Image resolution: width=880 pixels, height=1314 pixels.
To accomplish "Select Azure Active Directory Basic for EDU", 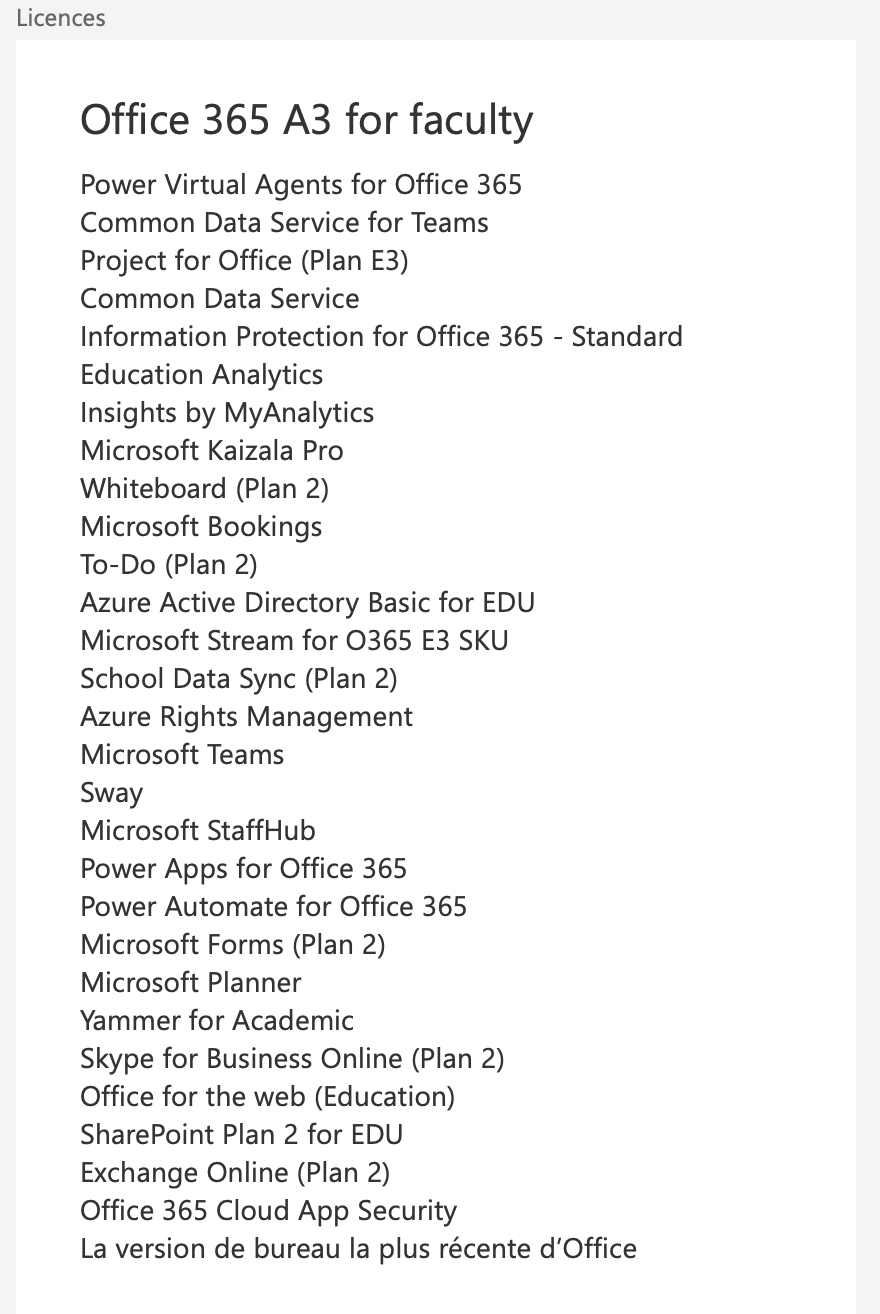I will pos(308,603).
